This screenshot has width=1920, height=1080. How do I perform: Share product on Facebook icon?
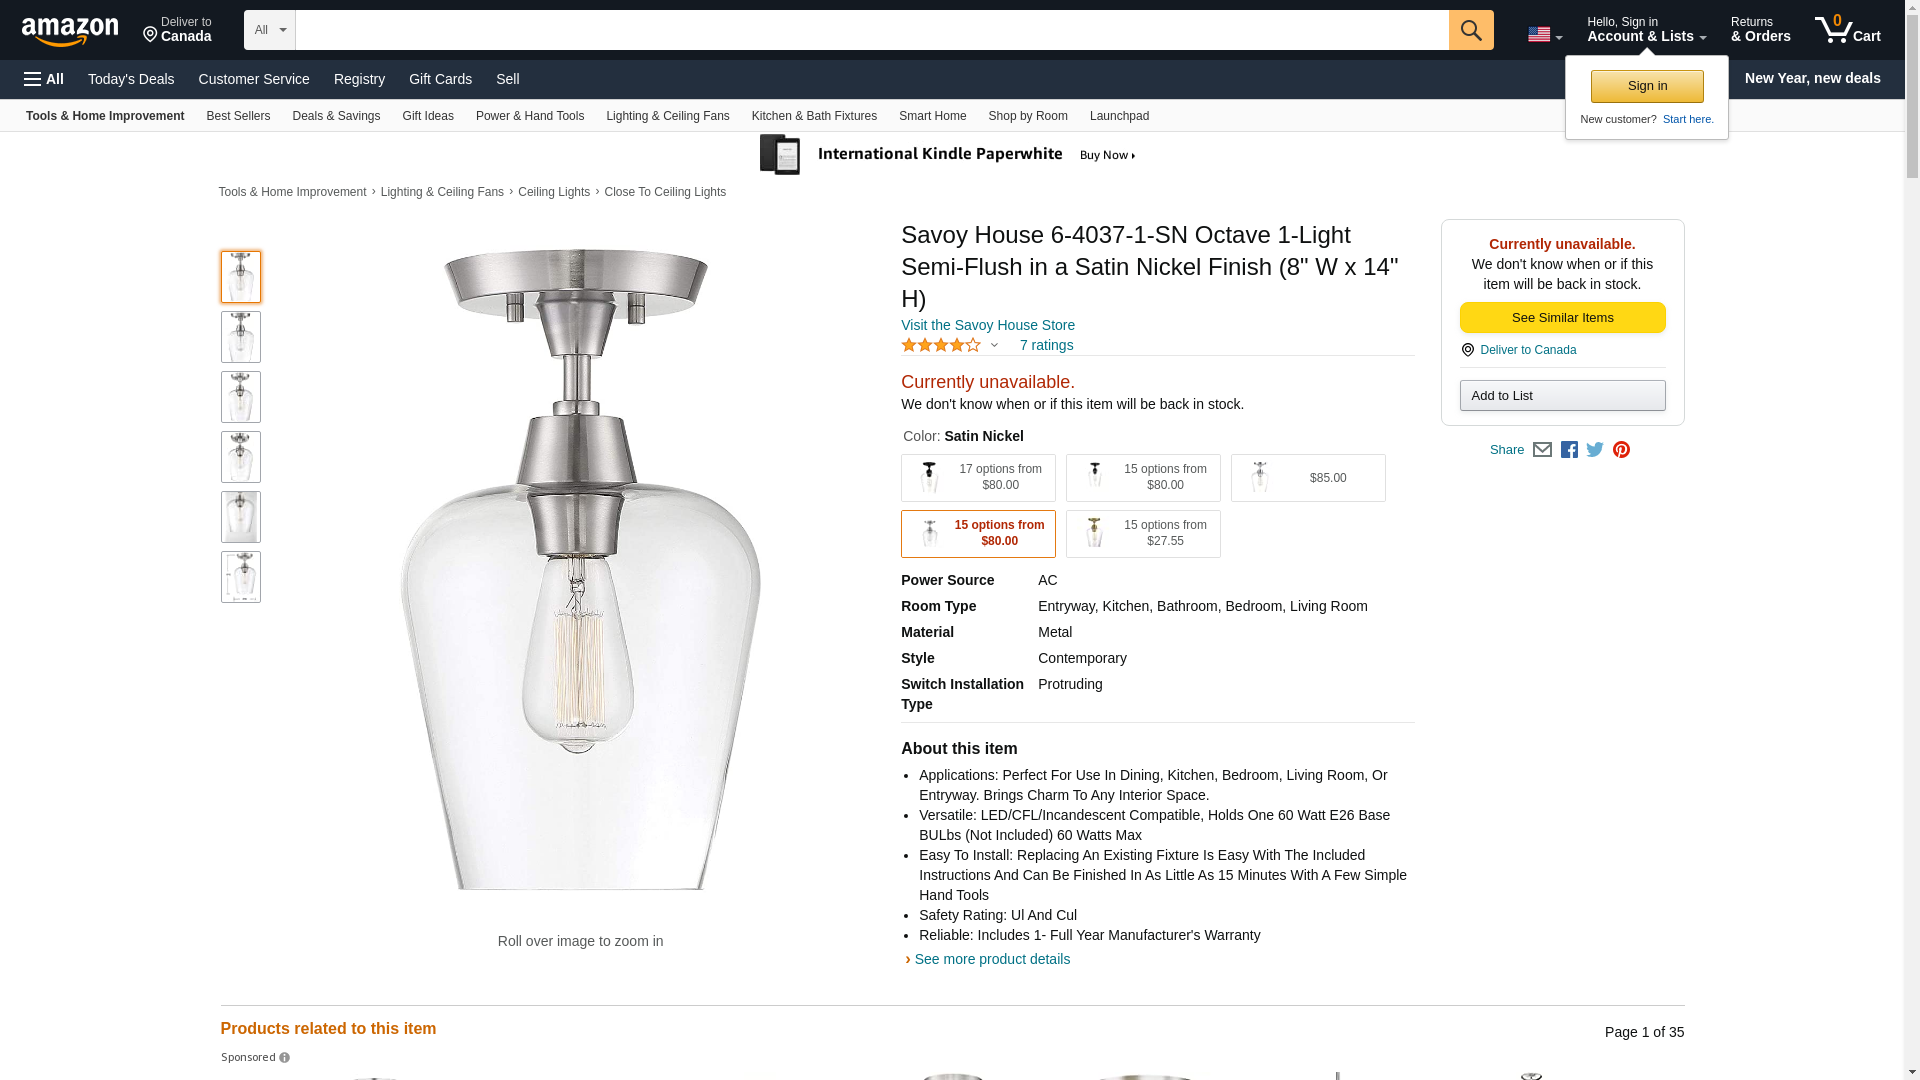(x=1569, y=450)
